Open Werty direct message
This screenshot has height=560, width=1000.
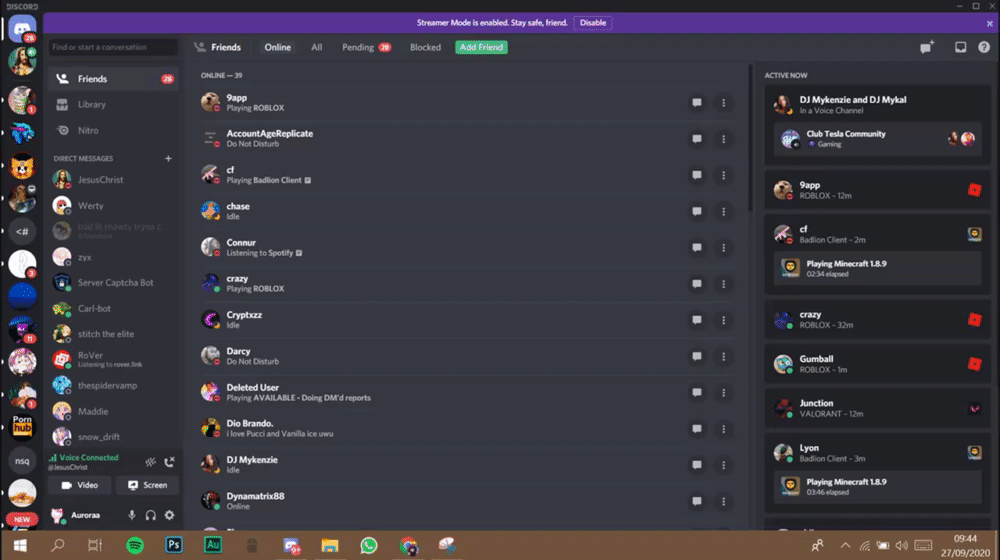[x=114, y=205]
